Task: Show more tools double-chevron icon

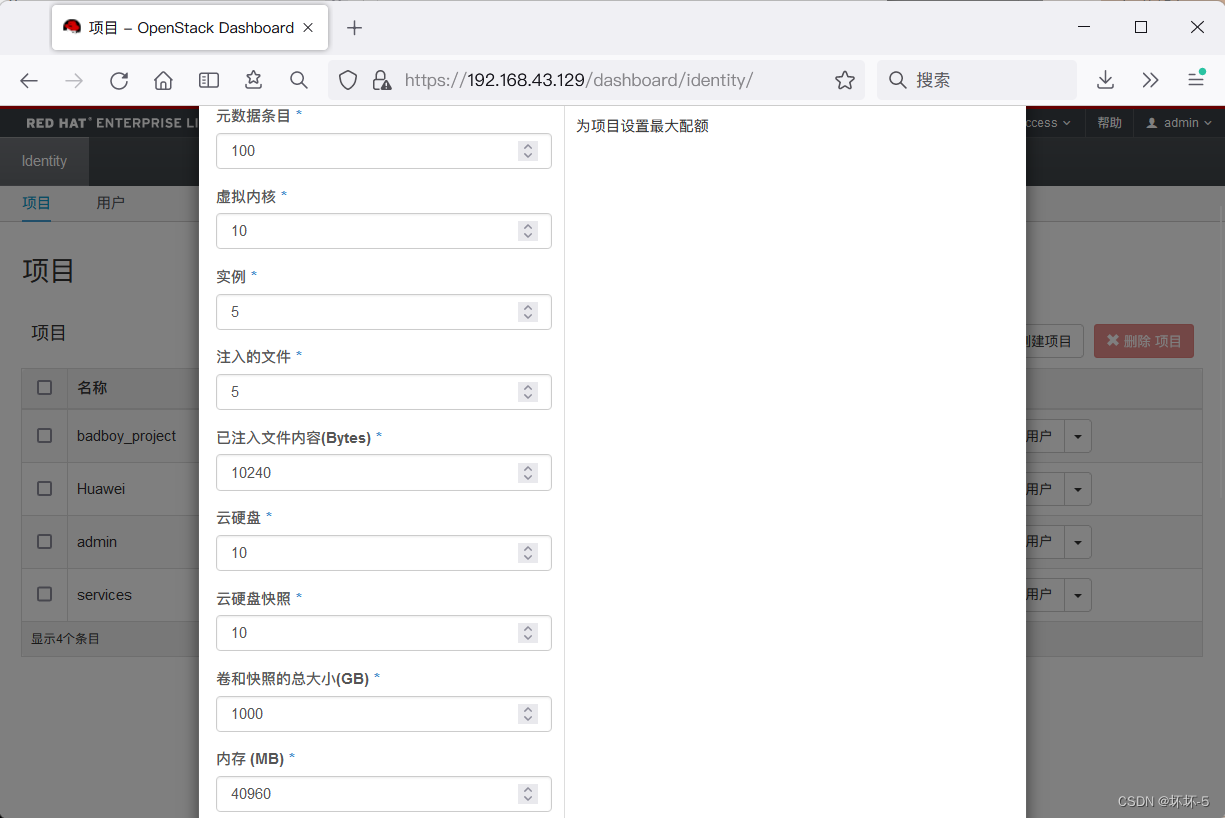Action: click(1150, 80)
